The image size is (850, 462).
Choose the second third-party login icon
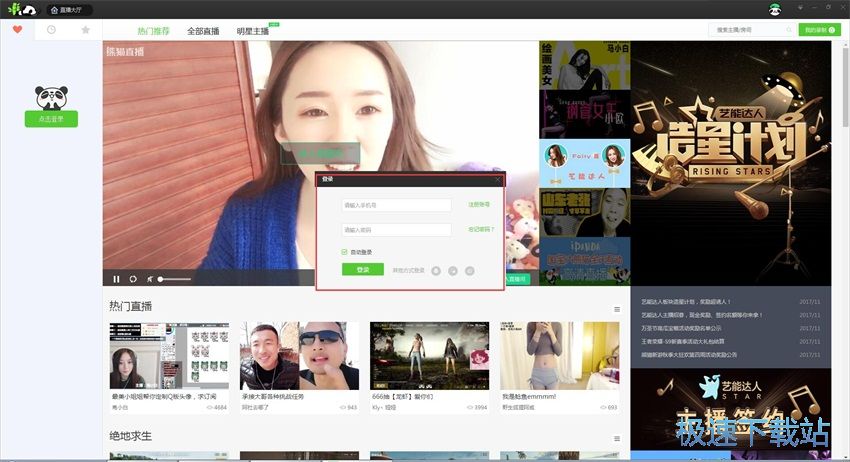(x=453, y=271)
